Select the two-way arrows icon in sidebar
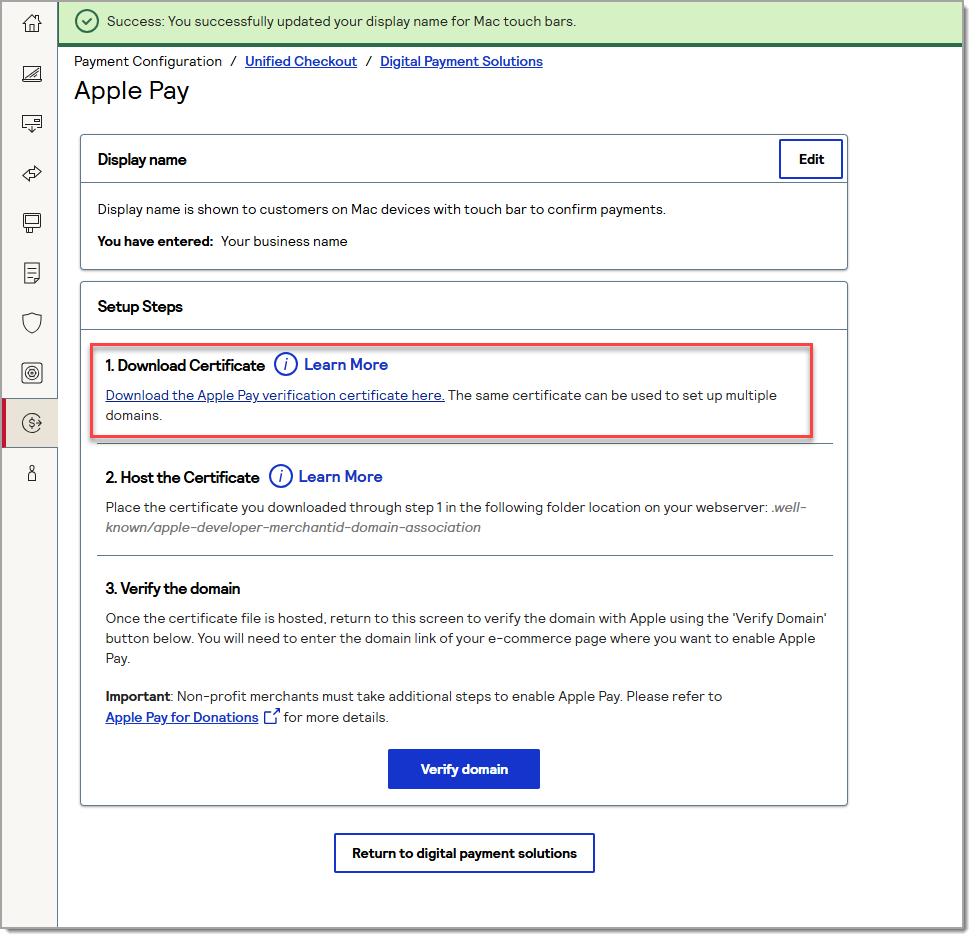 (32, 173)
